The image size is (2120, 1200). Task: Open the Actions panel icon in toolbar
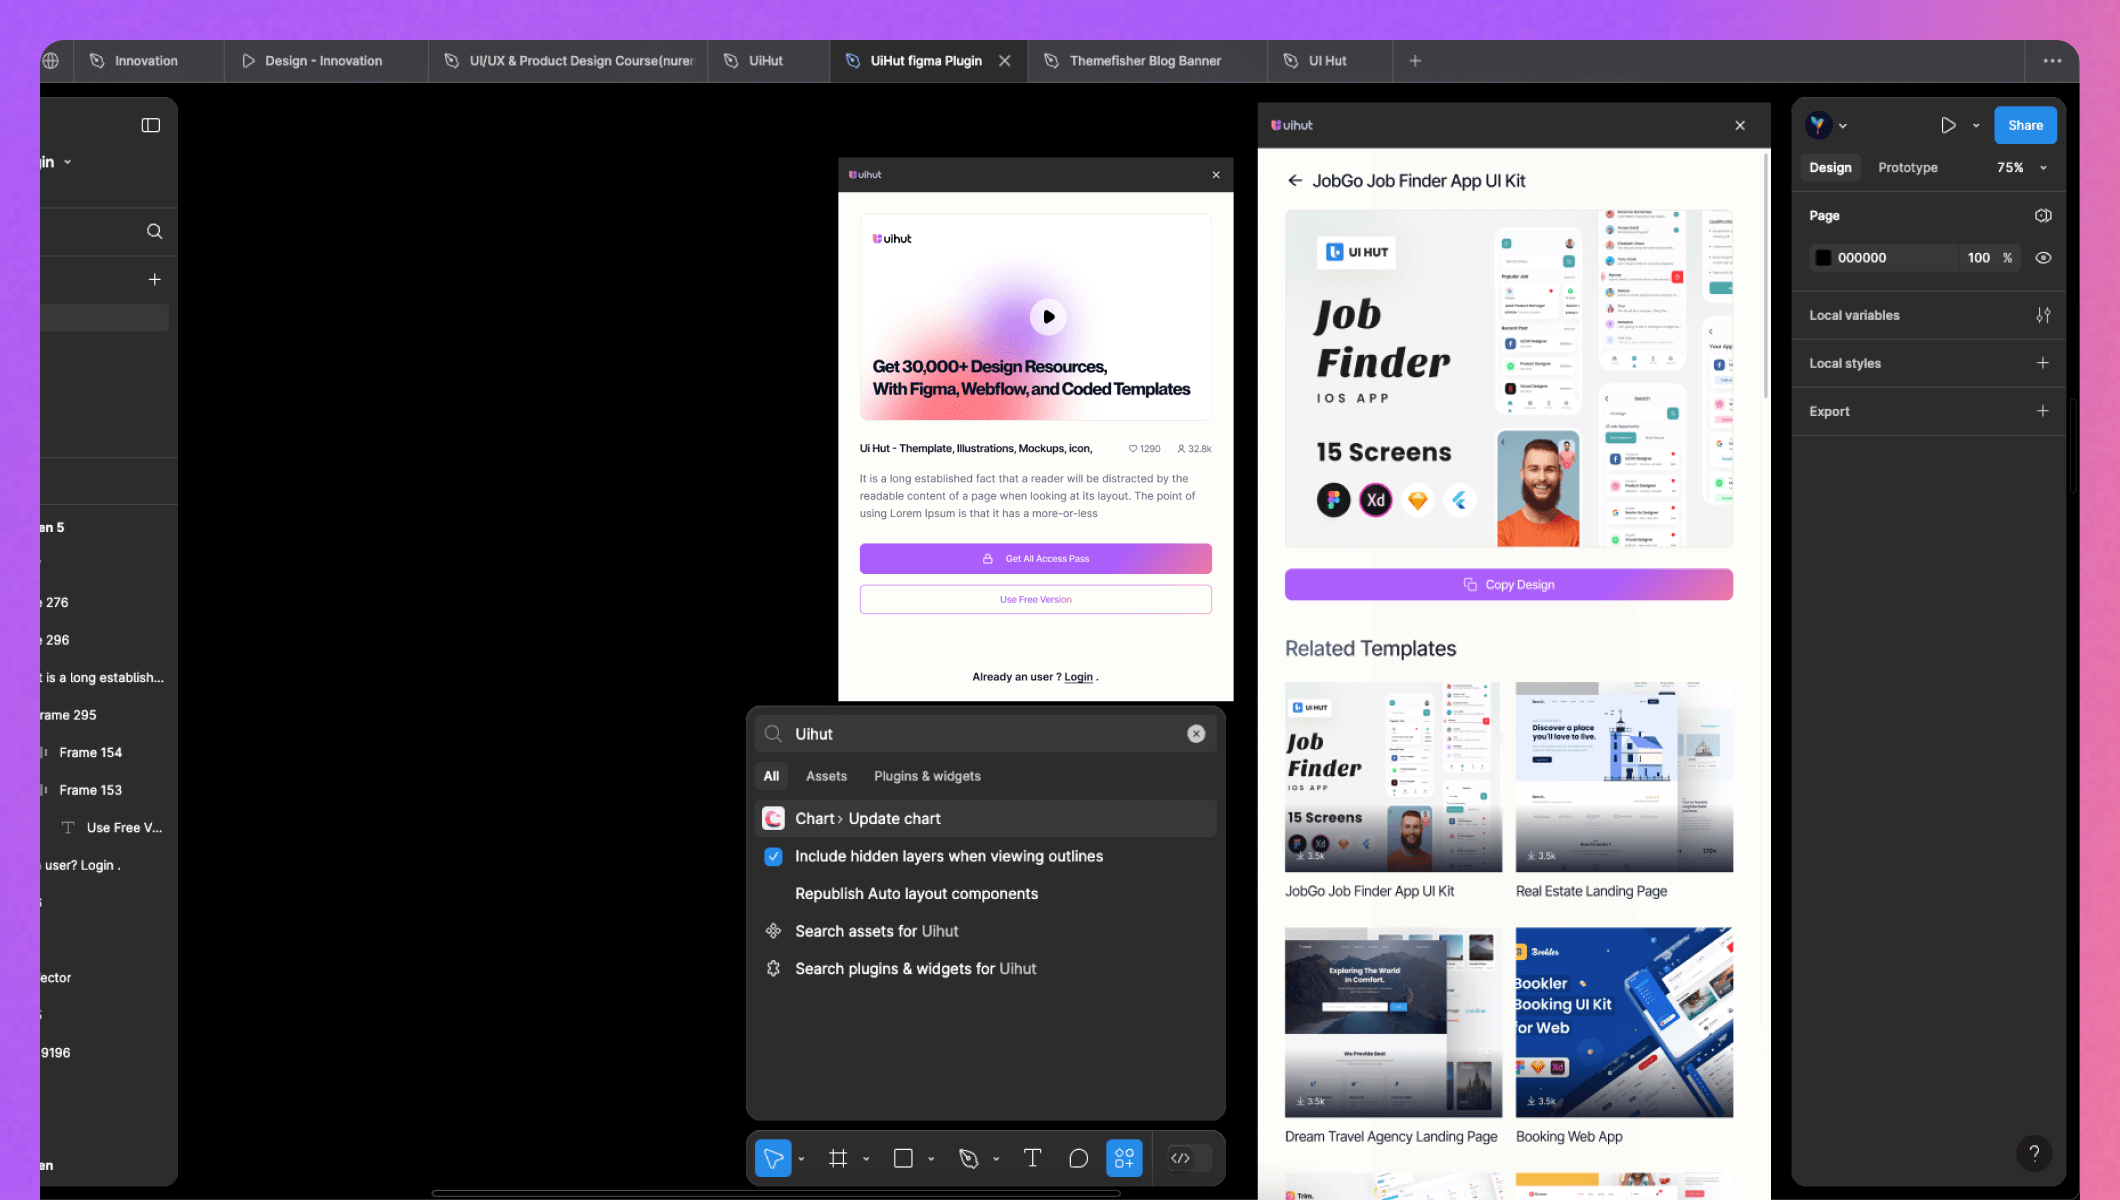(x=1124, y=1158)
